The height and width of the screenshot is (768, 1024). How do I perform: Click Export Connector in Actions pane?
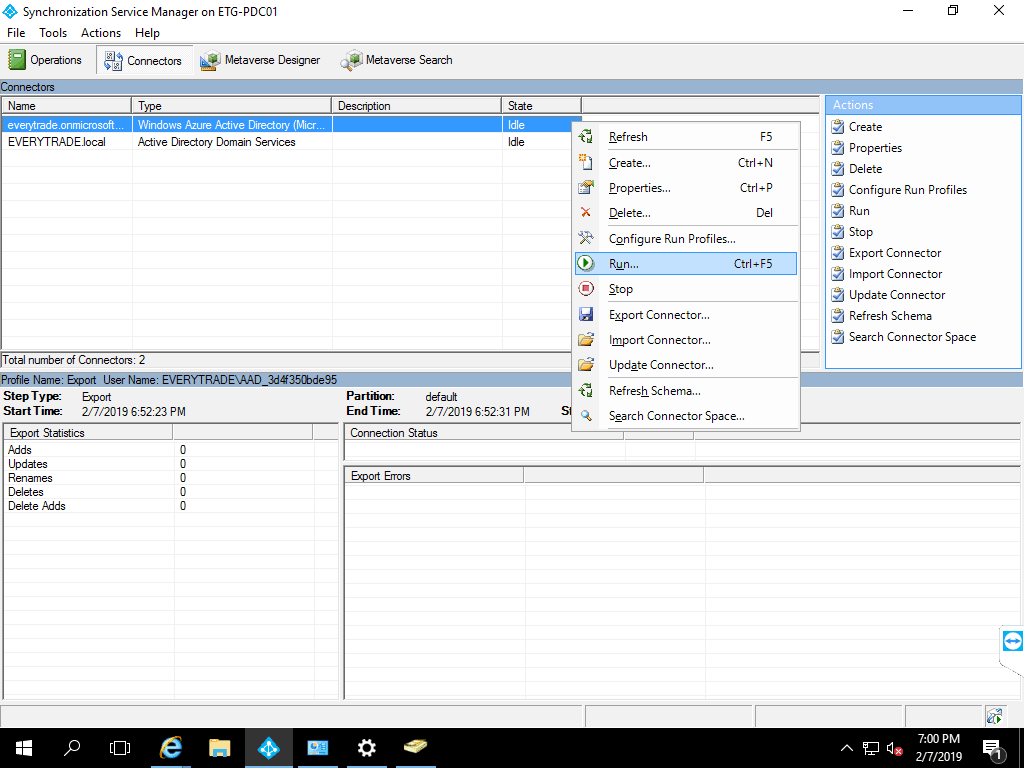(x=895, y=253)
